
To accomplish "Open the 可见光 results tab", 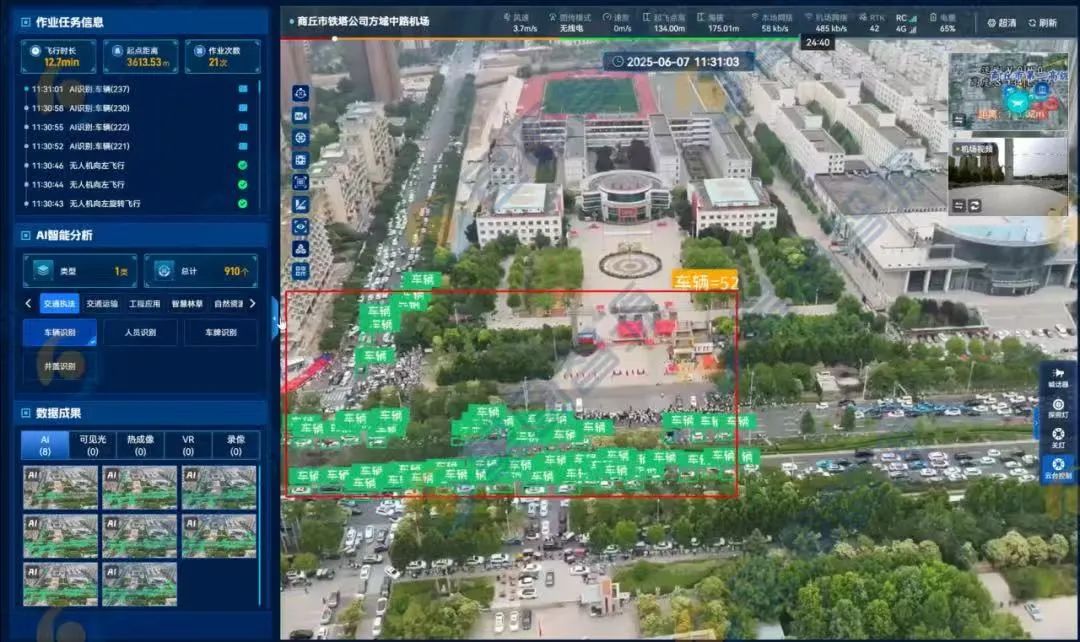I will pyautogui.click(x=88, y=445).
